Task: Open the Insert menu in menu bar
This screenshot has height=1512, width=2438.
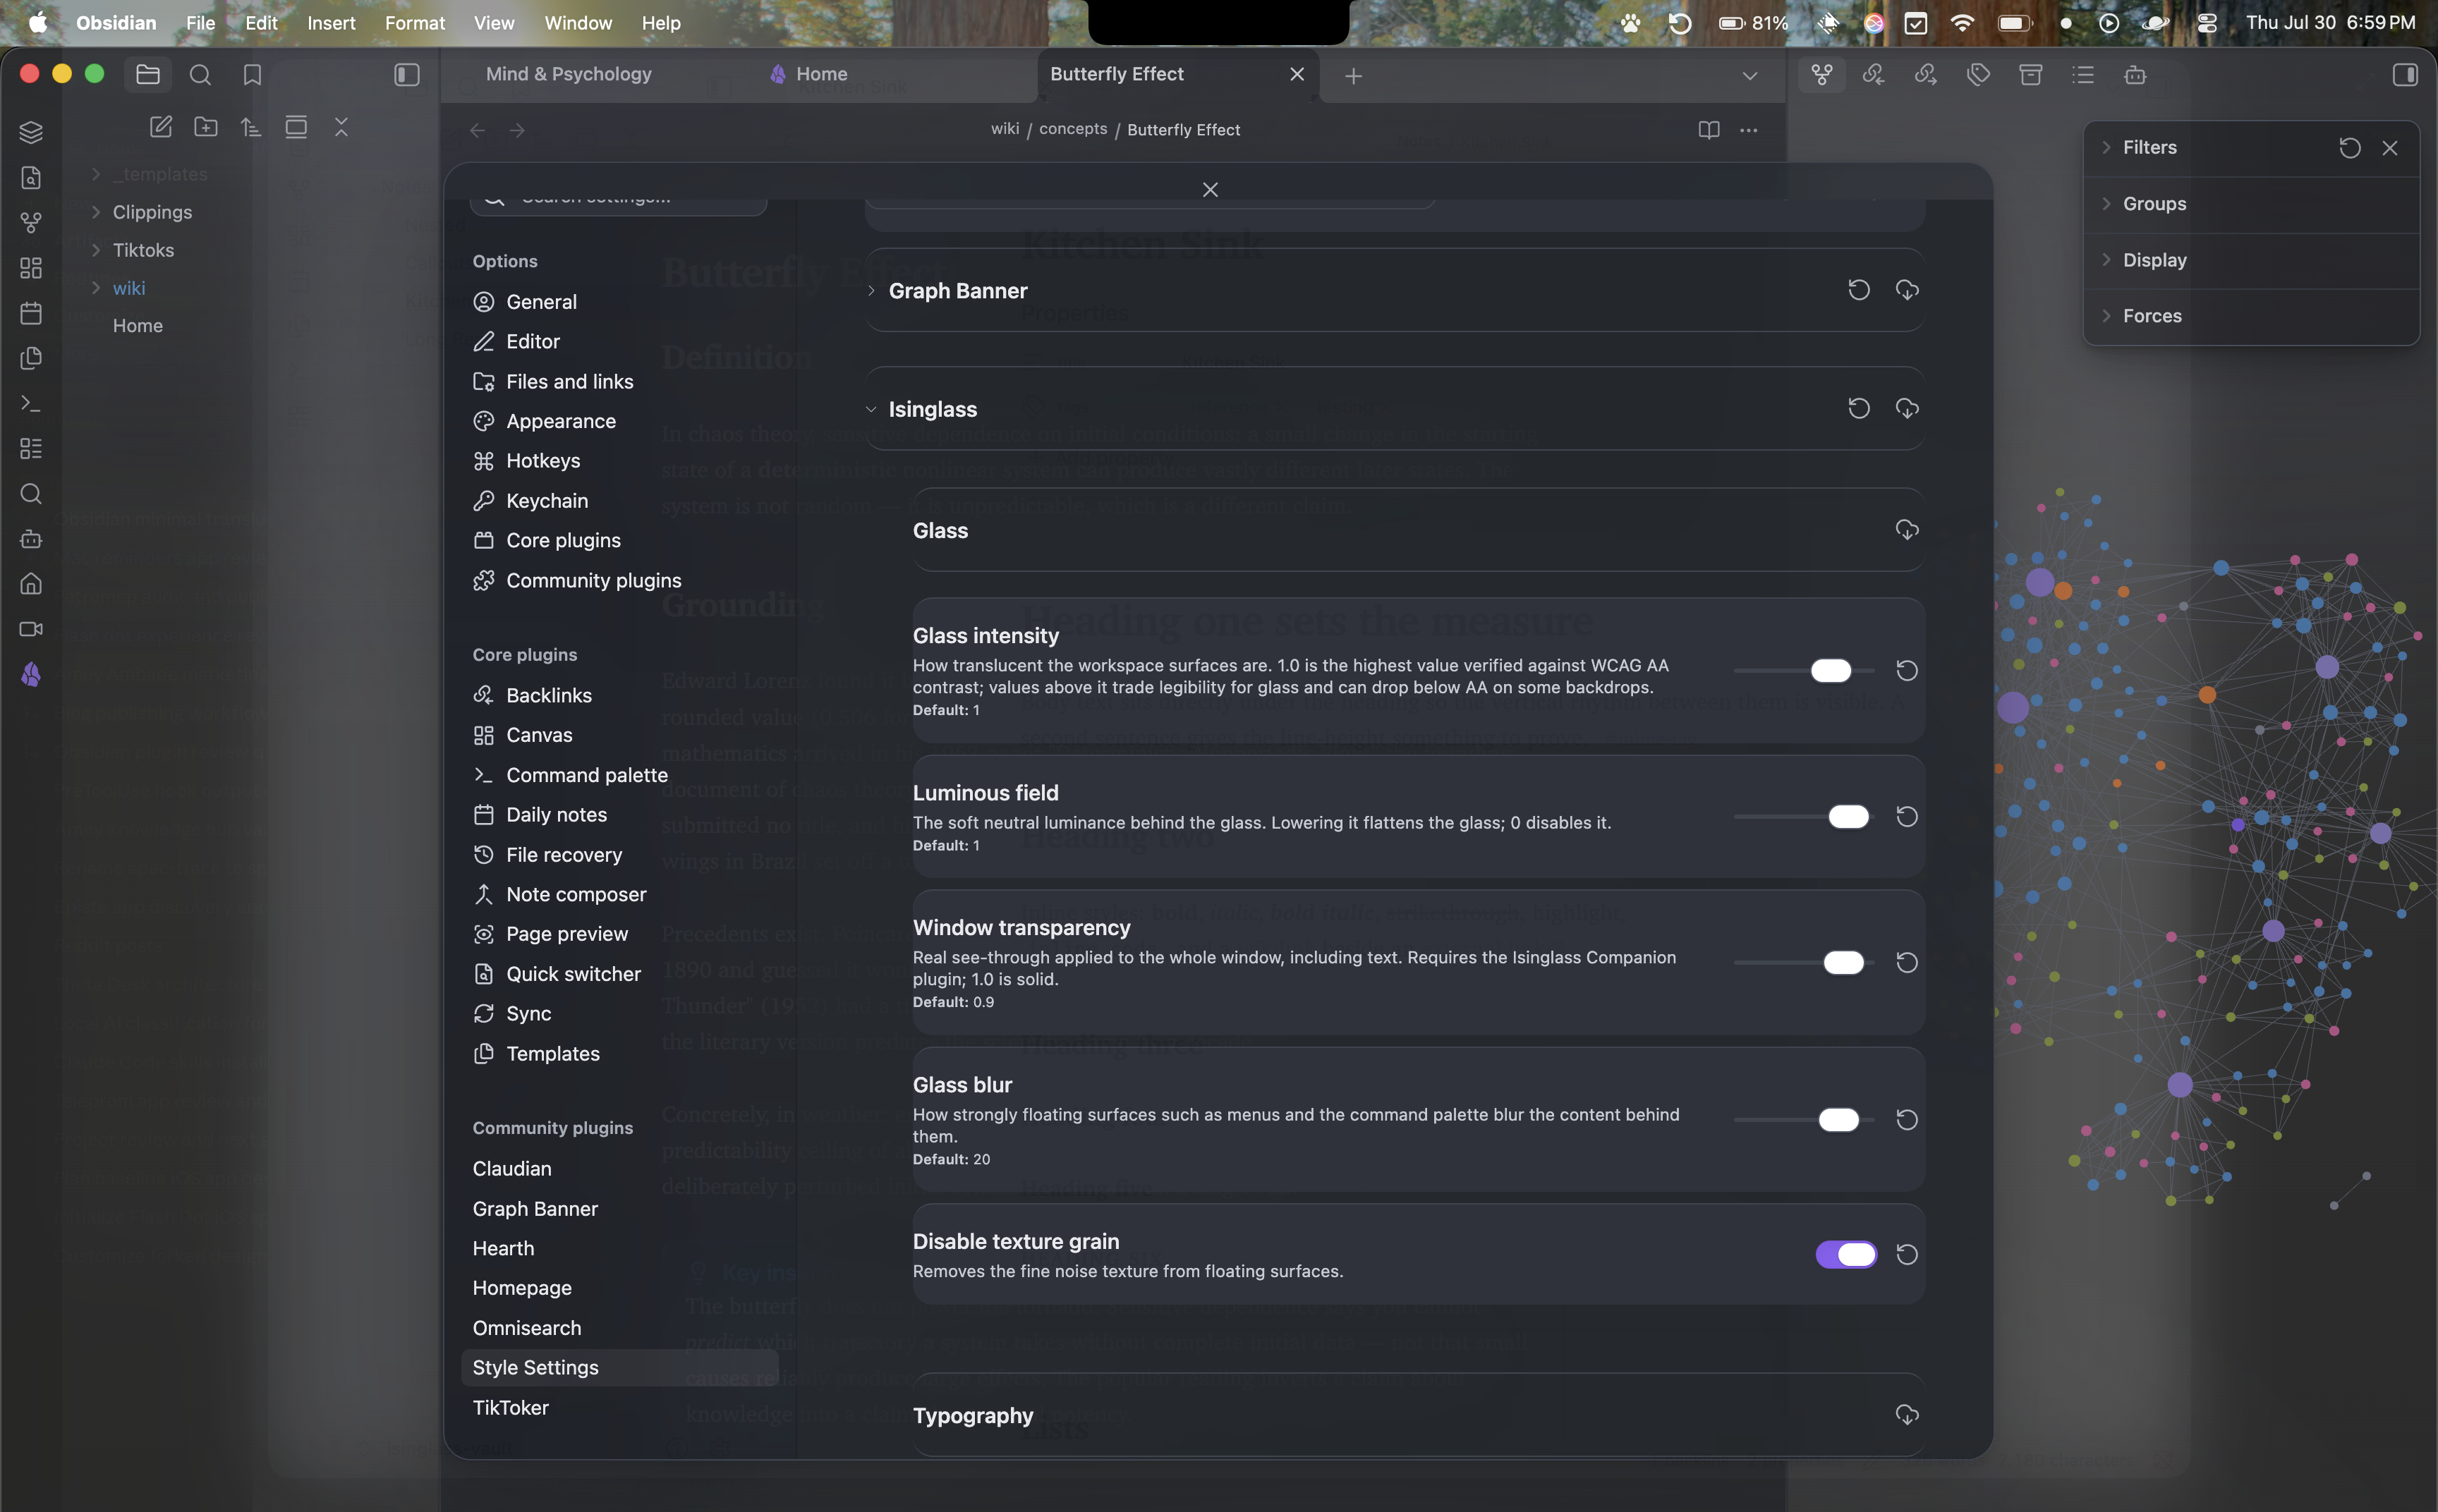Action: coord(331,22)
